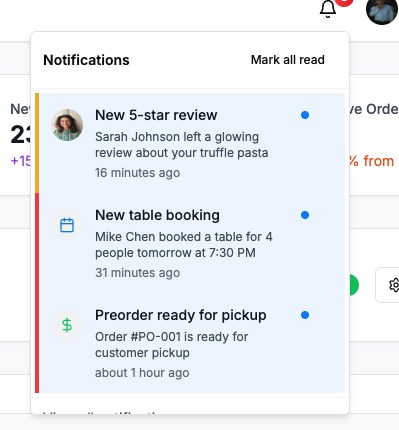Viewport: 399px width, 430px height.
Task: Click the 'about 1 hour ago' timestamp
Action: point(142,373)
